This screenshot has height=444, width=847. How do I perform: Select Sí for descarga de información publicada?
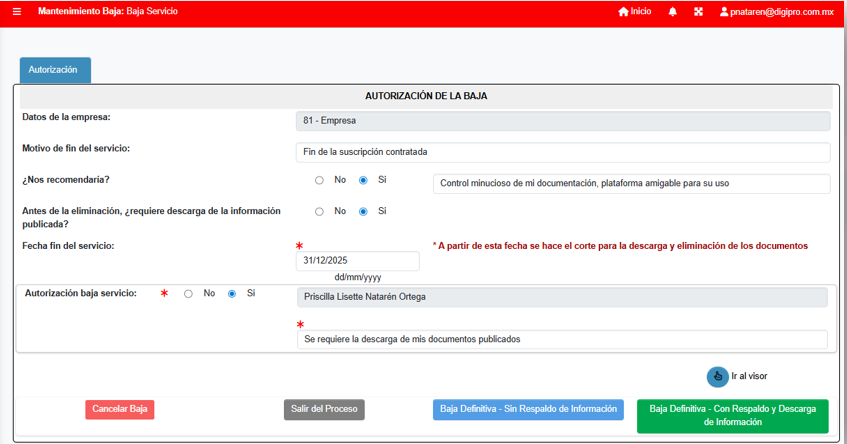click(363, 212)
